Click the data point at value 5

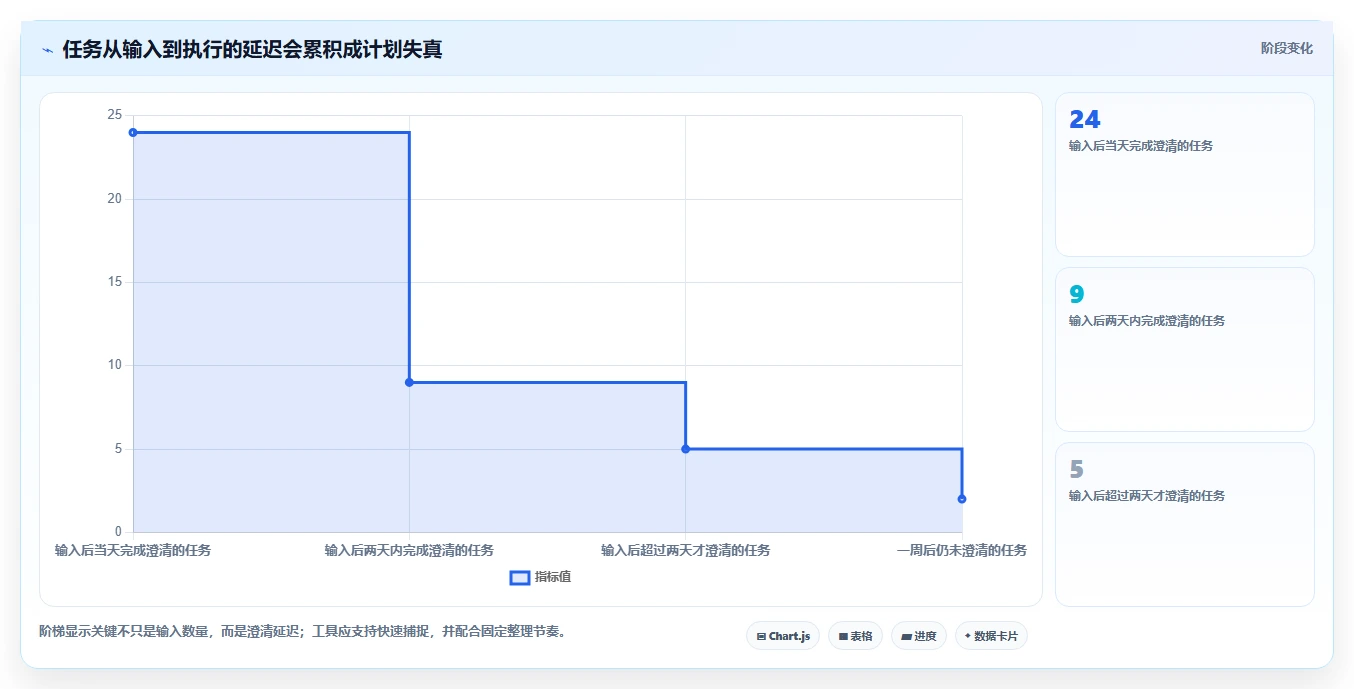click(685, 449)
